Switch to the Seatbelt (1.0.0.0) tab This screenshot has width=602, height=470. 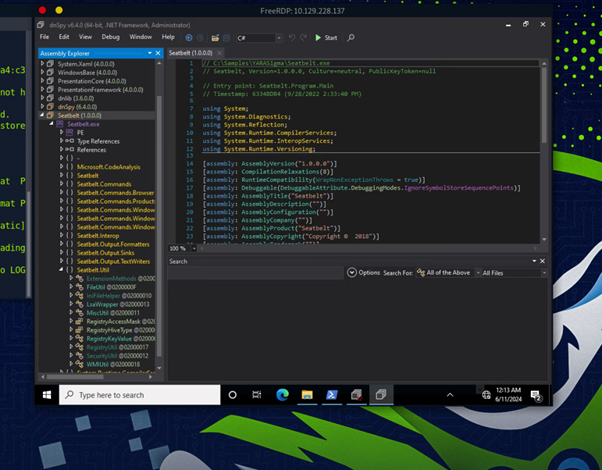190,53
